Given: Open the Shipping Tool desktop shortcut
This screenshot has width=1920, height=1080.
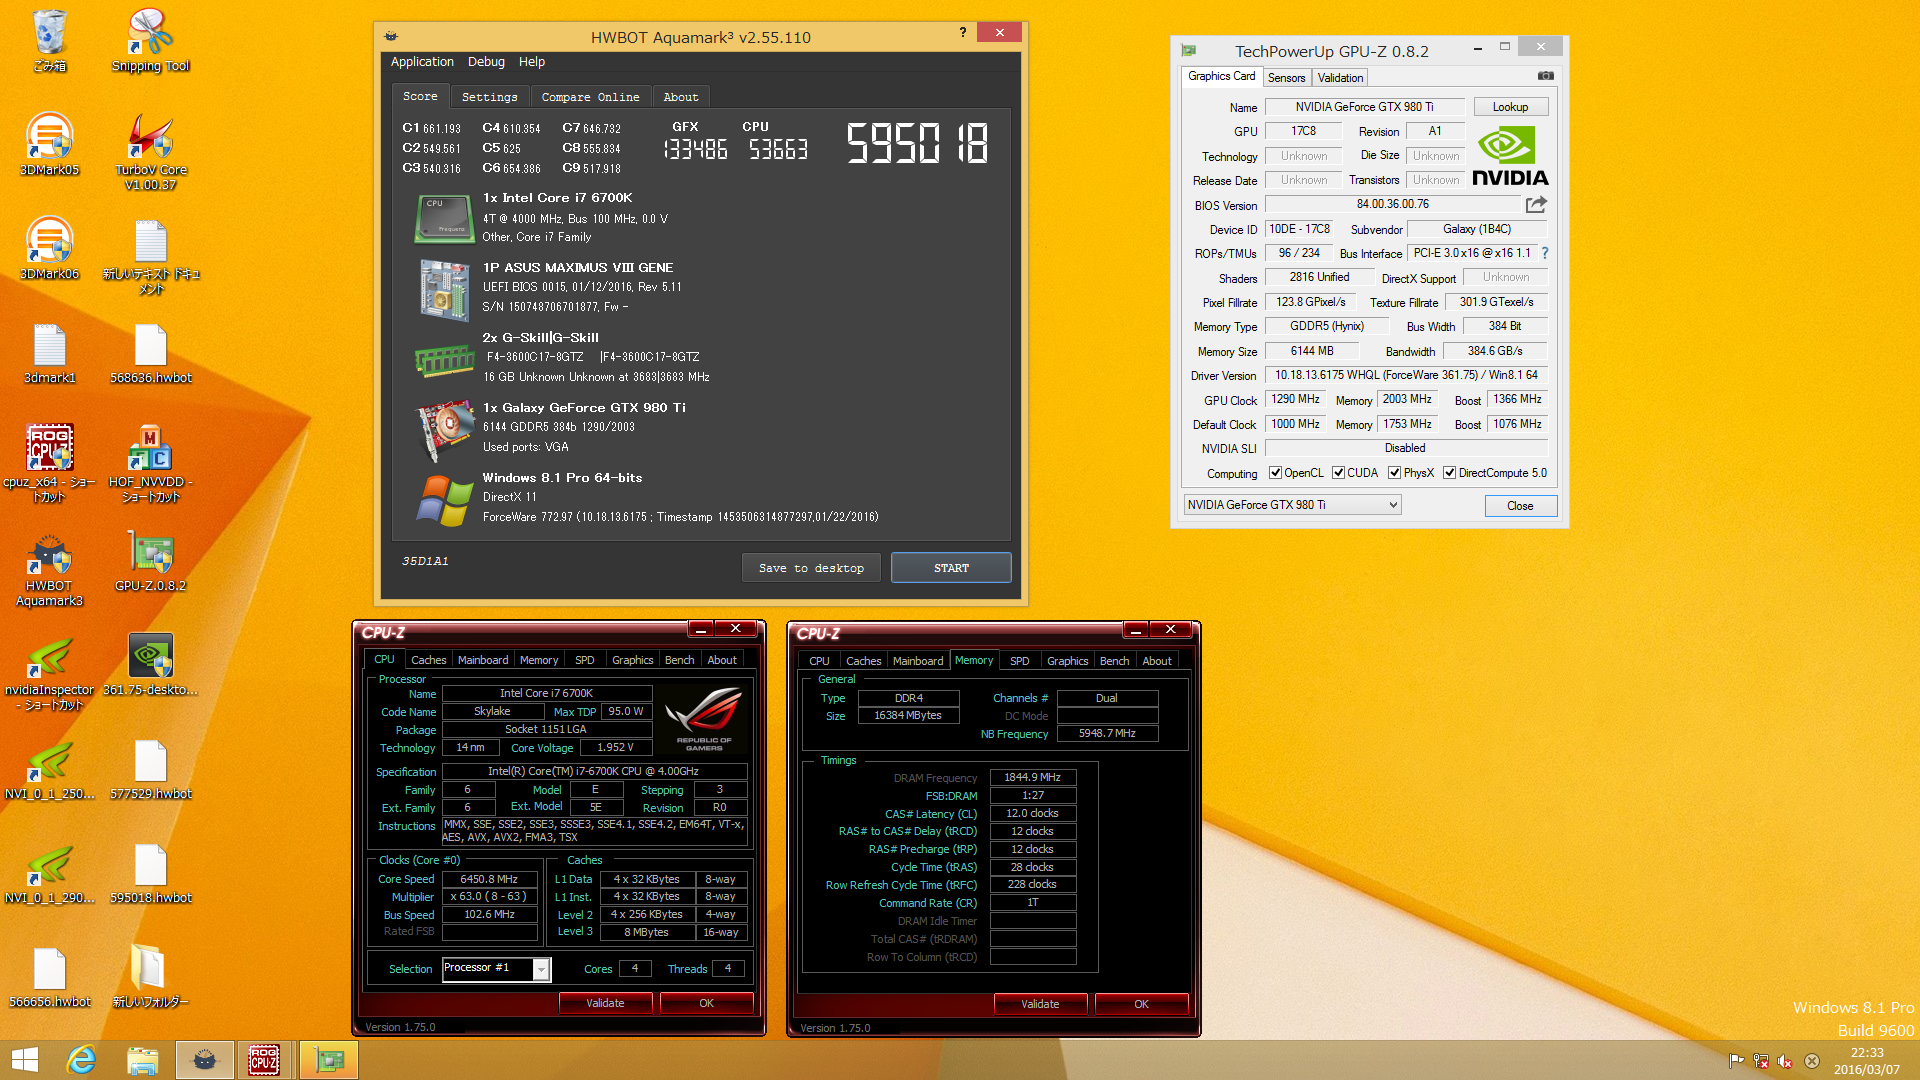Looking at the screenshot, I should [150, 40].
